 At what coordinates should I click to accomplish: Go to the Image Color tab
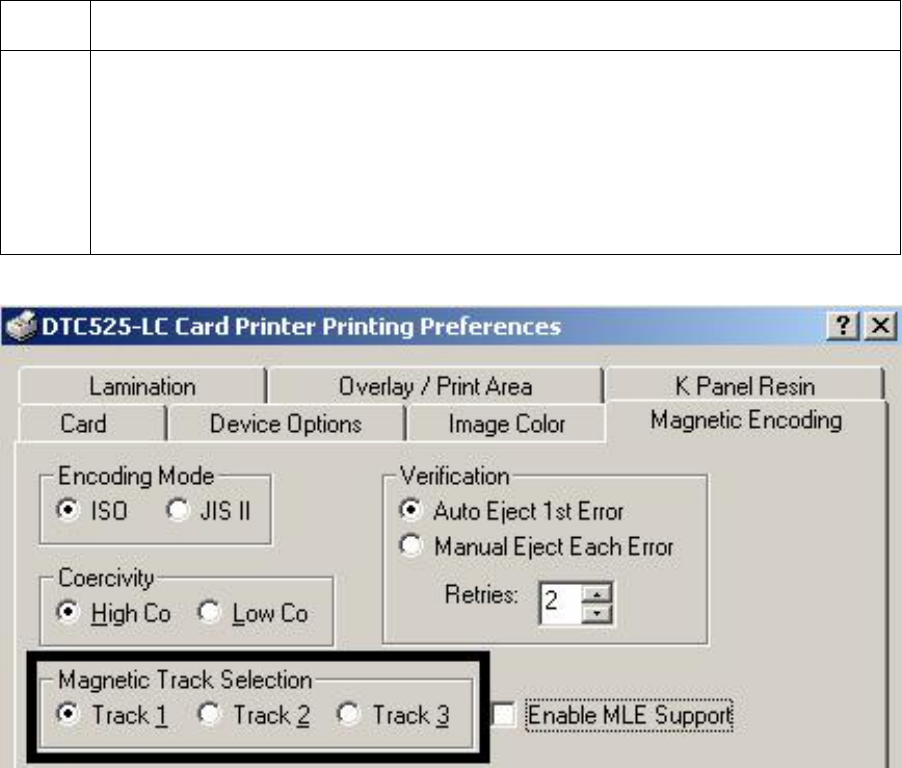click(x=506, y=423)
